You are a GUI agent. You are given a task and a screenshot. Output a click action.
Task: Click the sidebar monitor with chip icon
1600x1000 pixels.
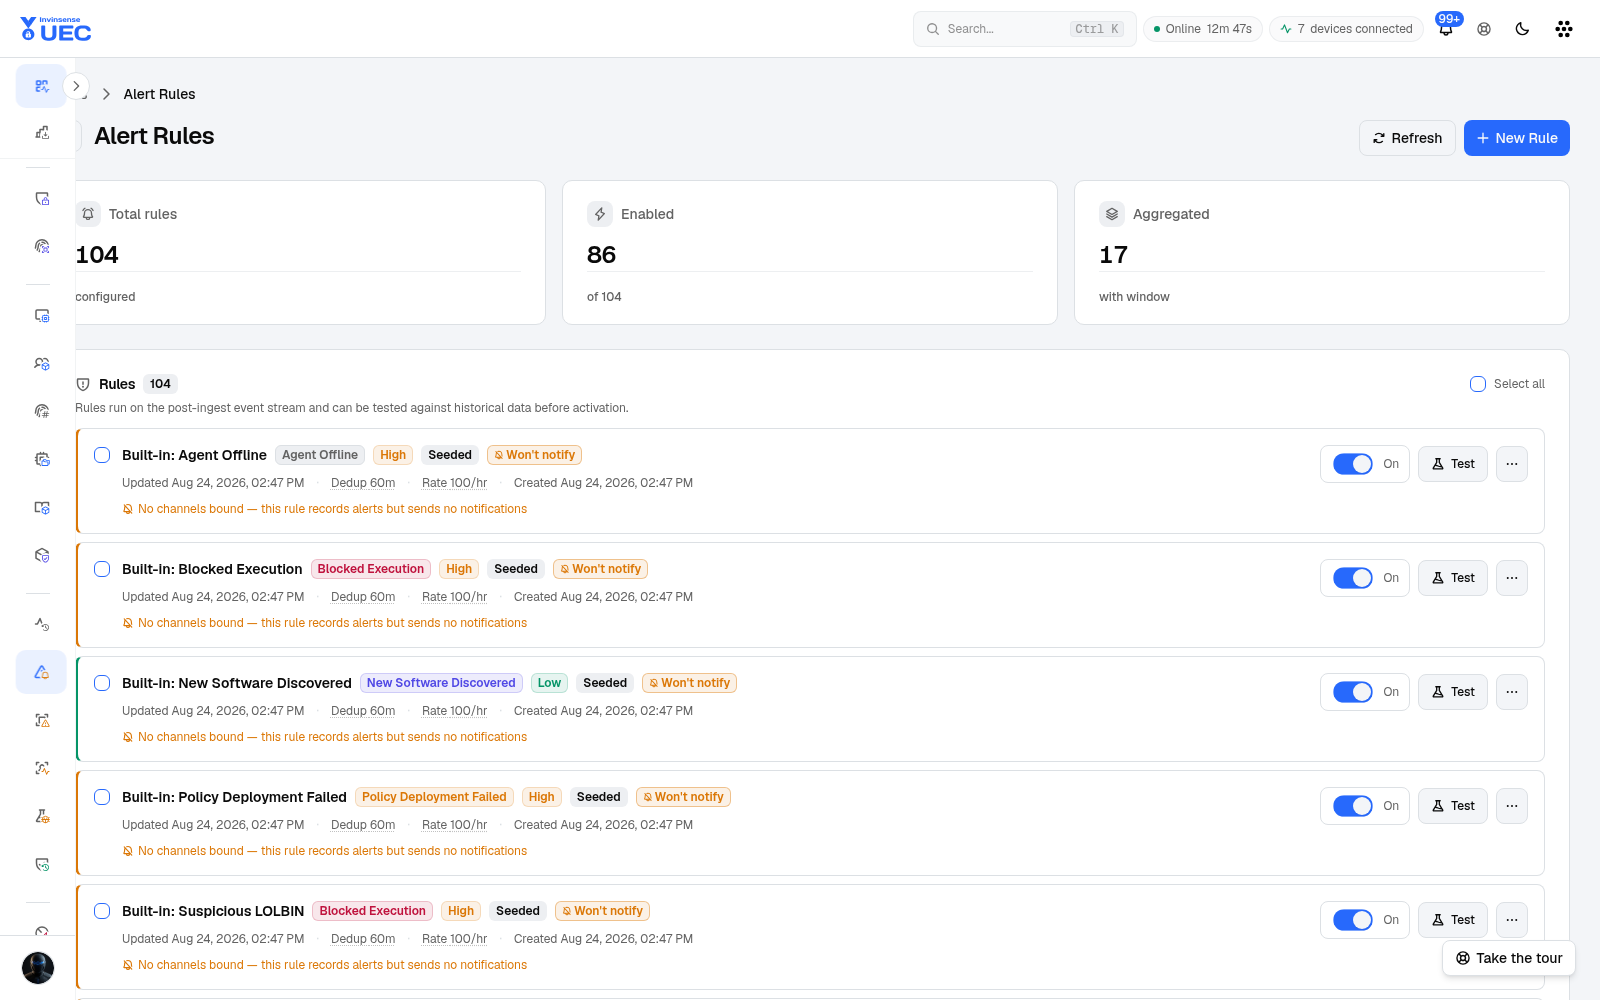click(41, 315)
